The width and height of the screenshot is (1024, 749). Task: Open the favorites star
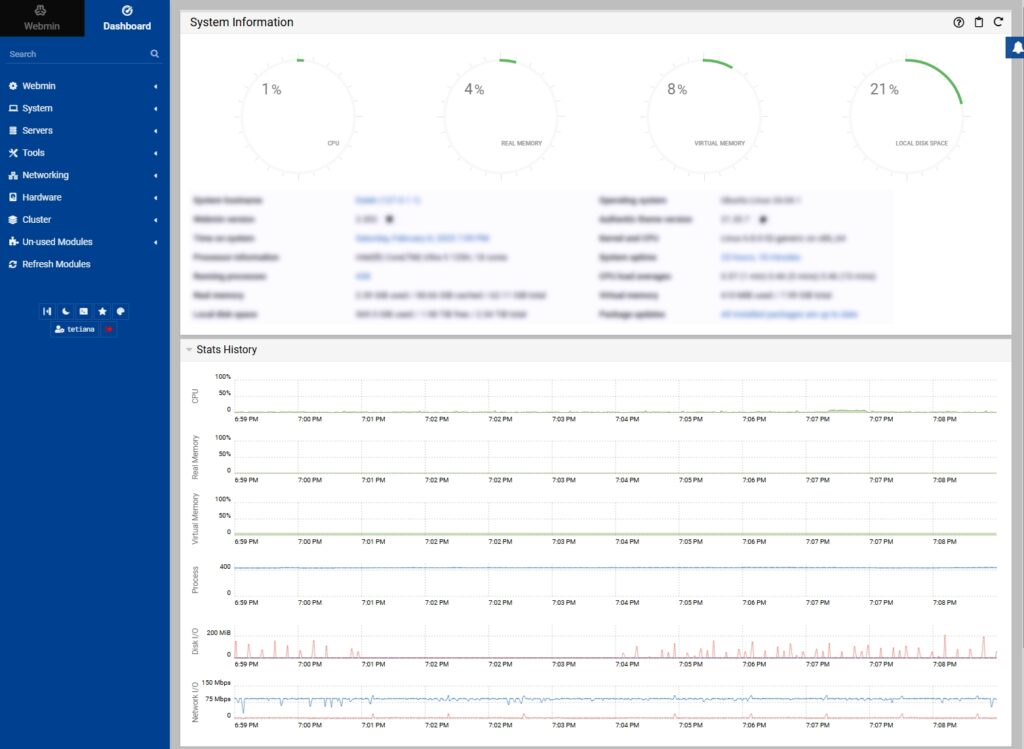tap(102, 311)
